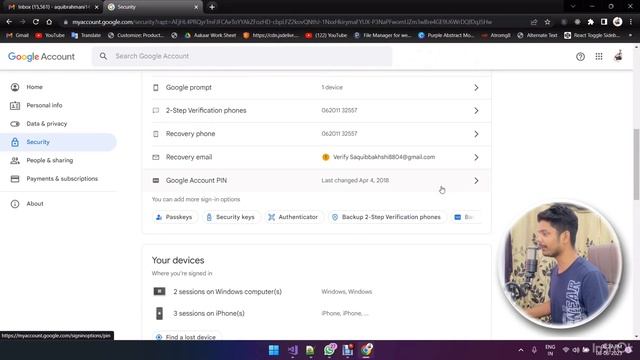640x360 pixels.
Task: Expand Recovery phone chevron
Action: coord(476,134)
